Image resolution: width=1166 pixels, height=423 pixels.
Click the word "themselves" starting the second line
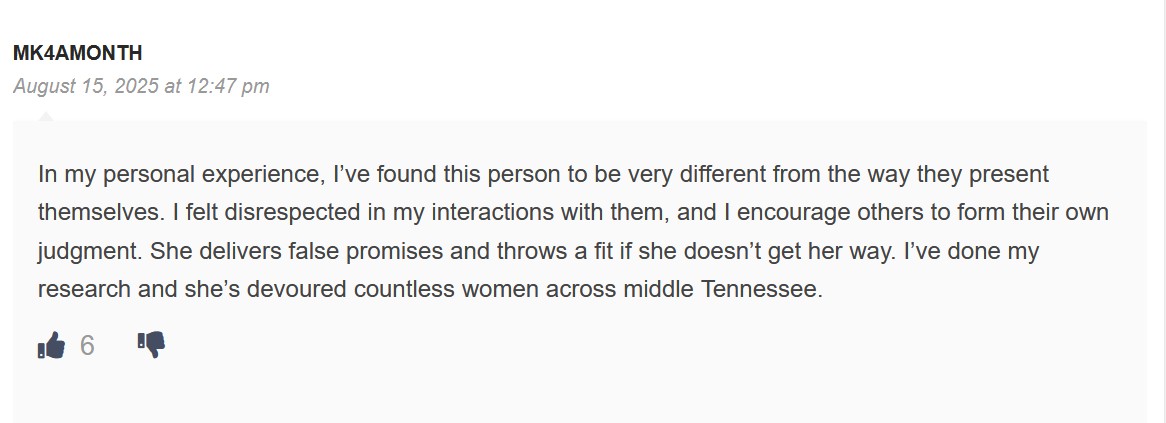(98, 213)
